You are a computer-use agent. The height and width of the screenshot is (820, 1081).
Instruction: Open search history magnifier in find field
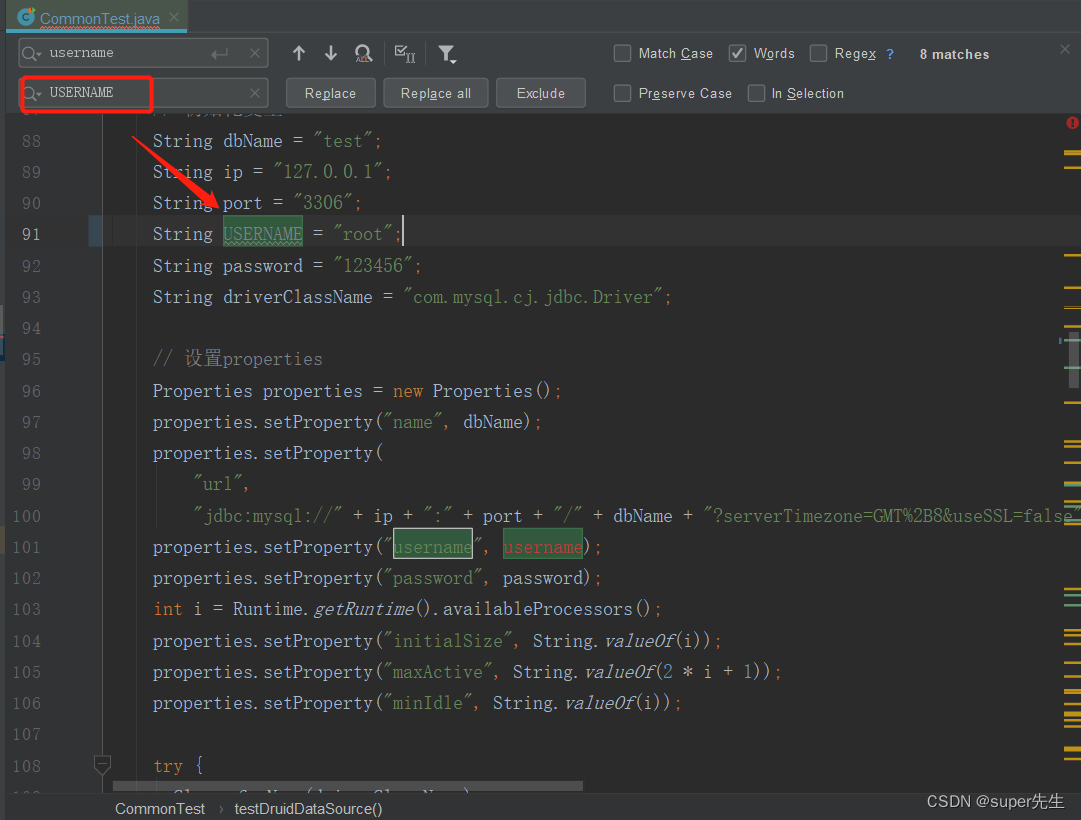[x=31, y=53]
